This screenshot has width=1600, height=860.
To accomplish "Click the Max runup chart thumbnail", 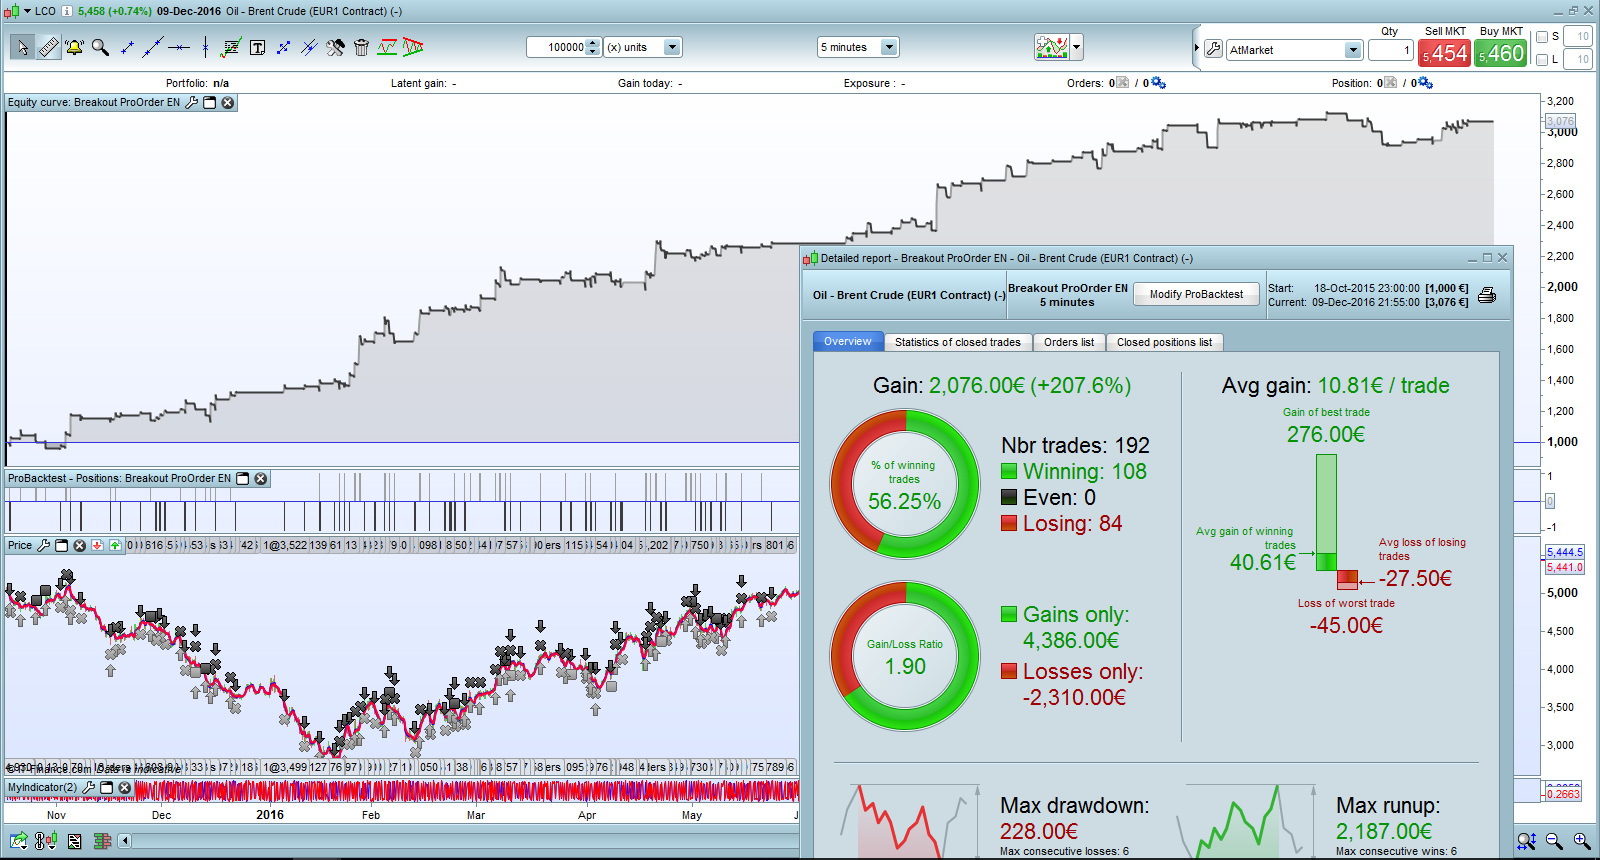I will click(x=1246, y=821).
